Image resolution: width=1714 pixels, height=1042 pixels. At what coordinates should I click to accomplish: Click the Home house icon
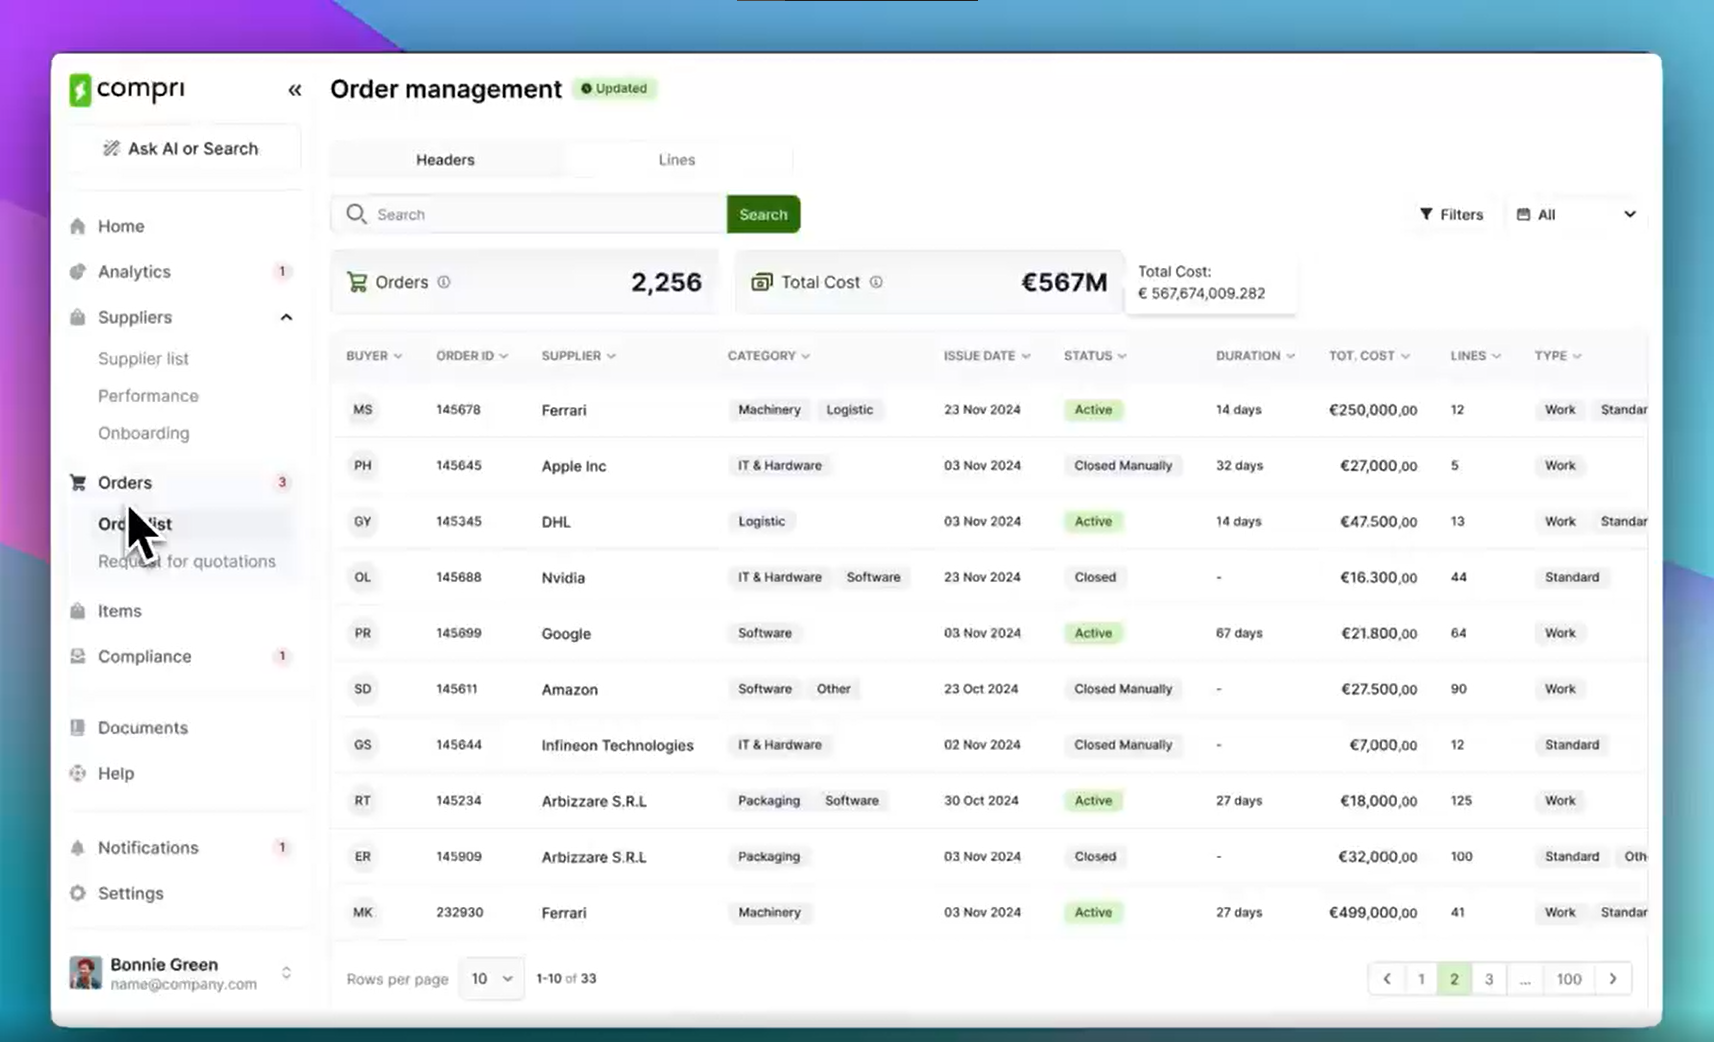pyautogui.click(x=78, y=226)
